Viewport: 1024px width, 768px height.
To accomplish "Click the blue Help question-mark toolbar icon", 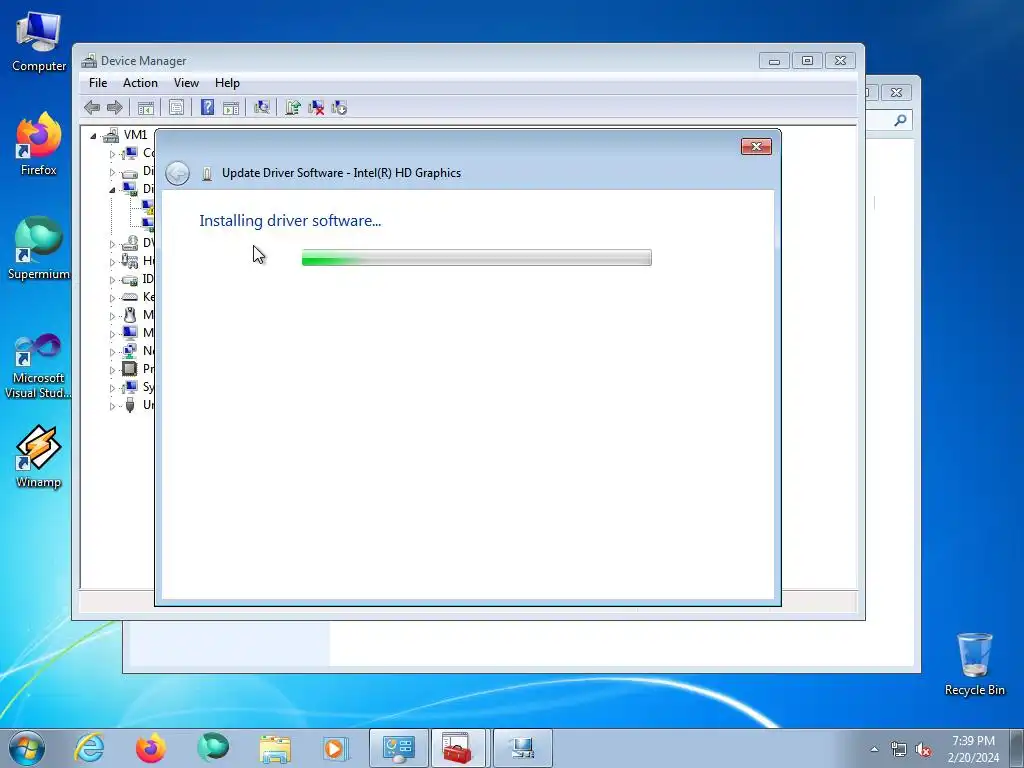I will click(207, 108).
